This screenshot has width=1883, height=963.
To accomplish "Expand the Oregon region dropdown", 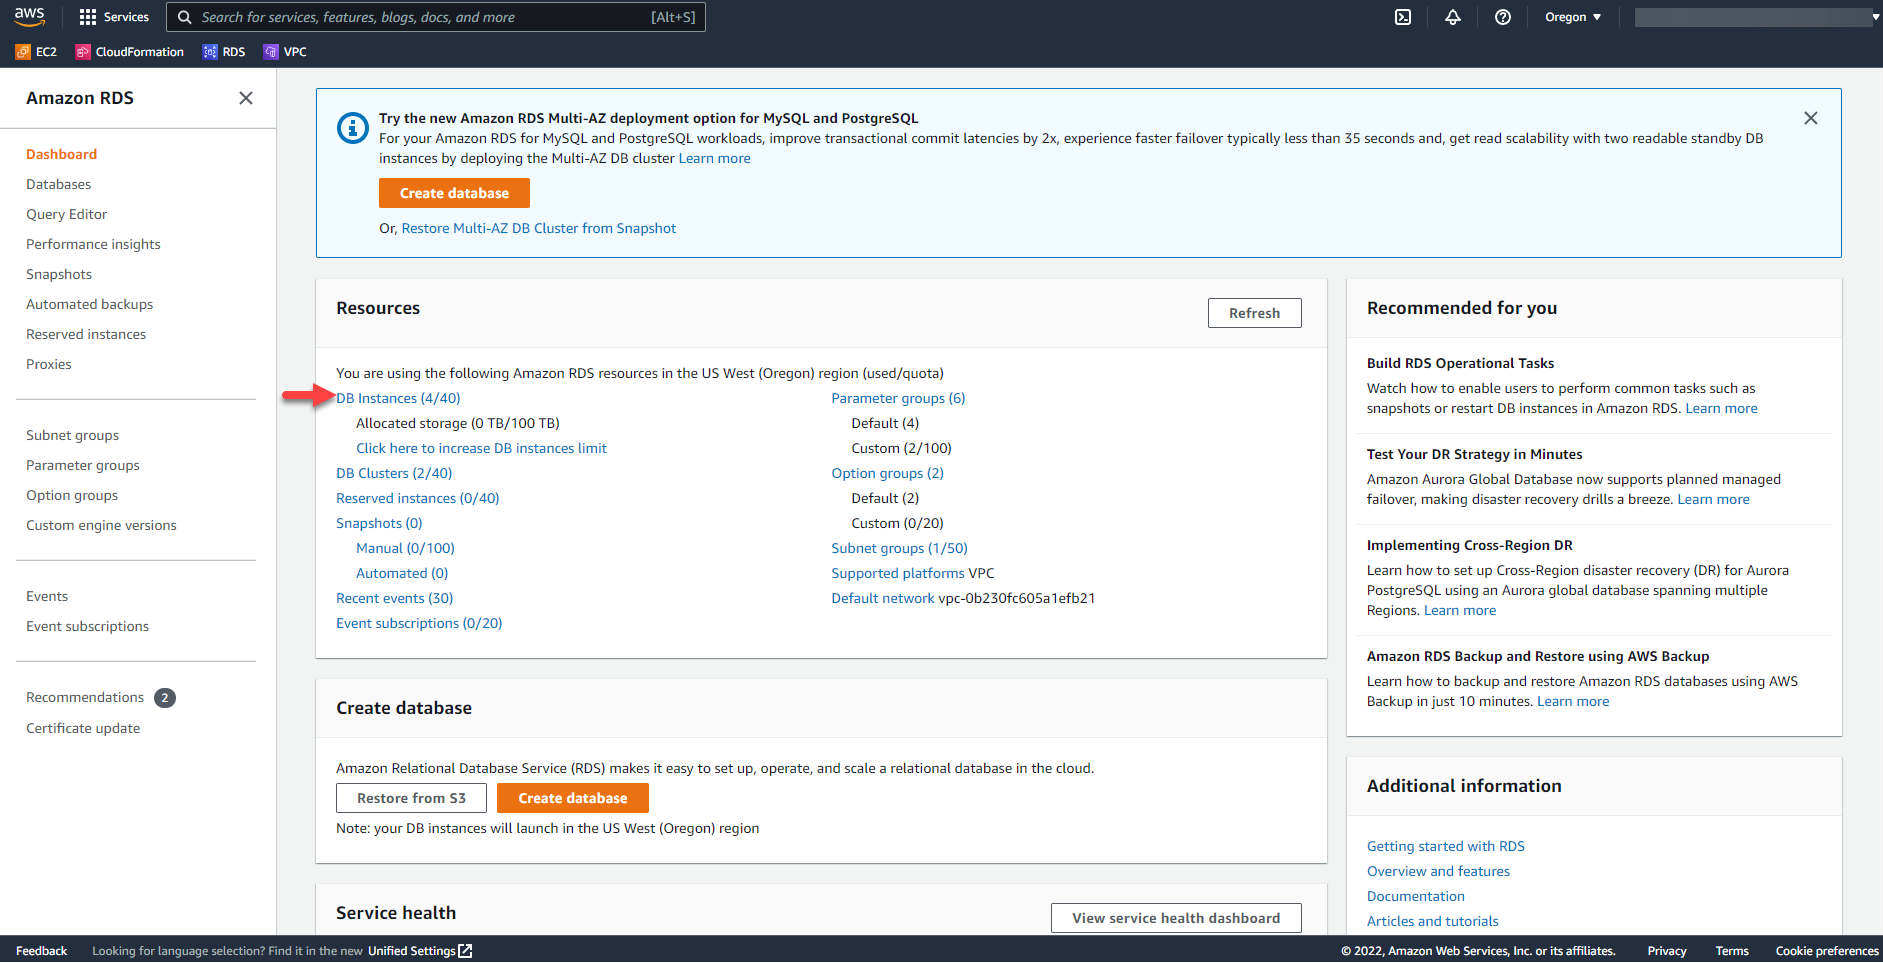I will click(x=1572, y=17).
